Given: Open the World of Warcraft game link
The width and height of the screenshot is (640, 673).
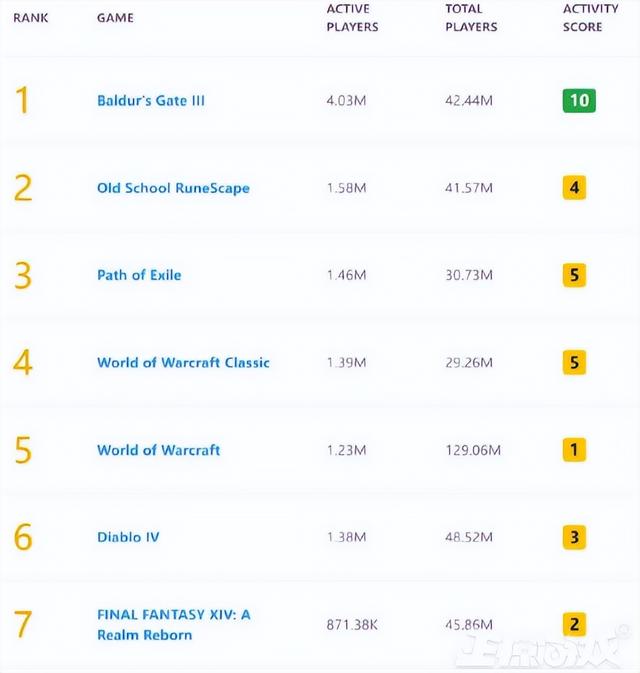Looking at the screenshot, I should [158, 450].
